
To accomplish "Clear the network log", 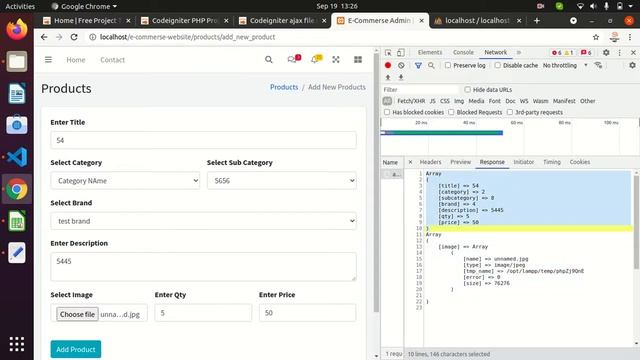I will coord(401,65).
